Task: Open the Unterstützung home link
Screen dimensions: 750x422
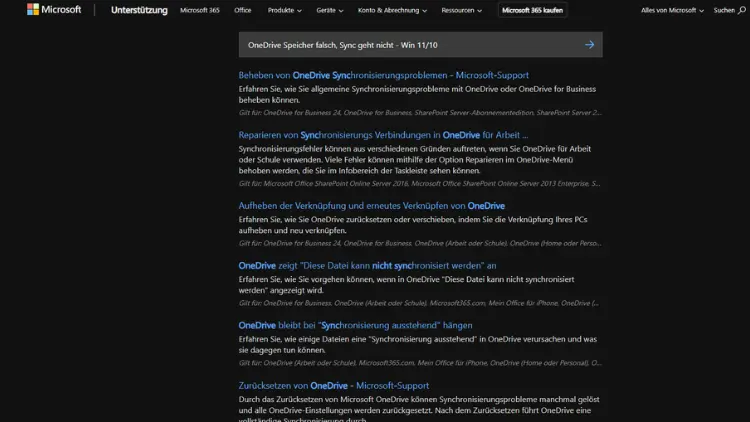Action: point(139,10)
